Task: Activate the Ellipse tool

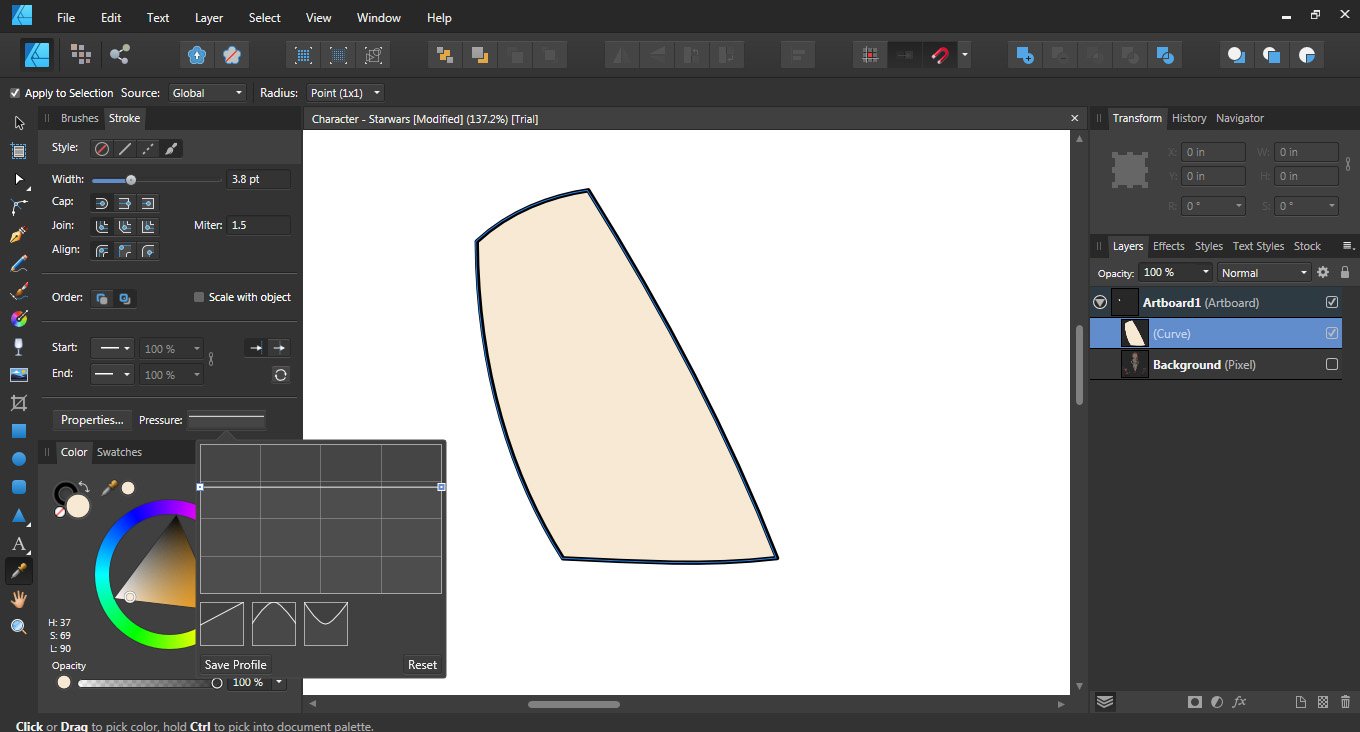Action: pos(18,458)
